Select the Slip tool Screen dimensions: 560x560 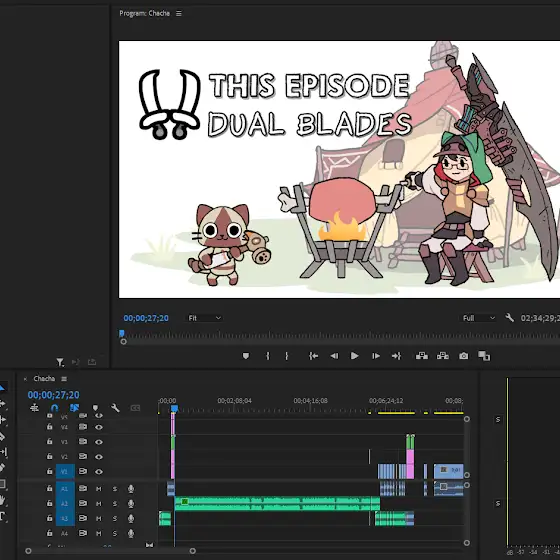coord(3,452)
